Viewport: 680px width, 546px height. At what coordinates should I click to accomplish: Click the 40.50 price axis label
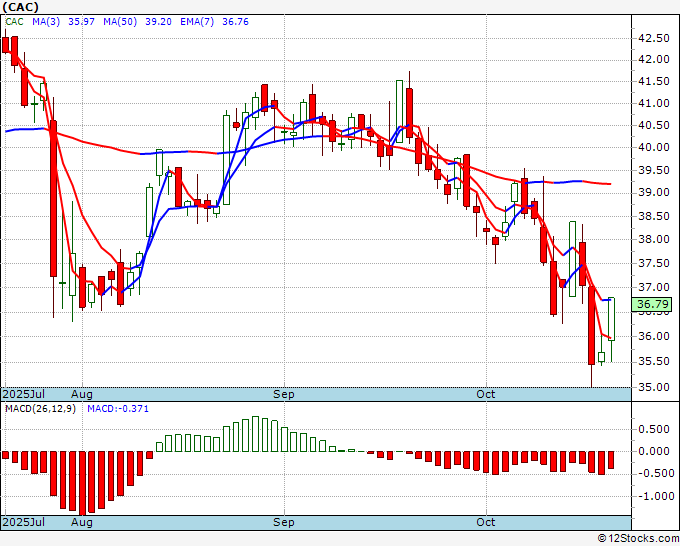654,125
